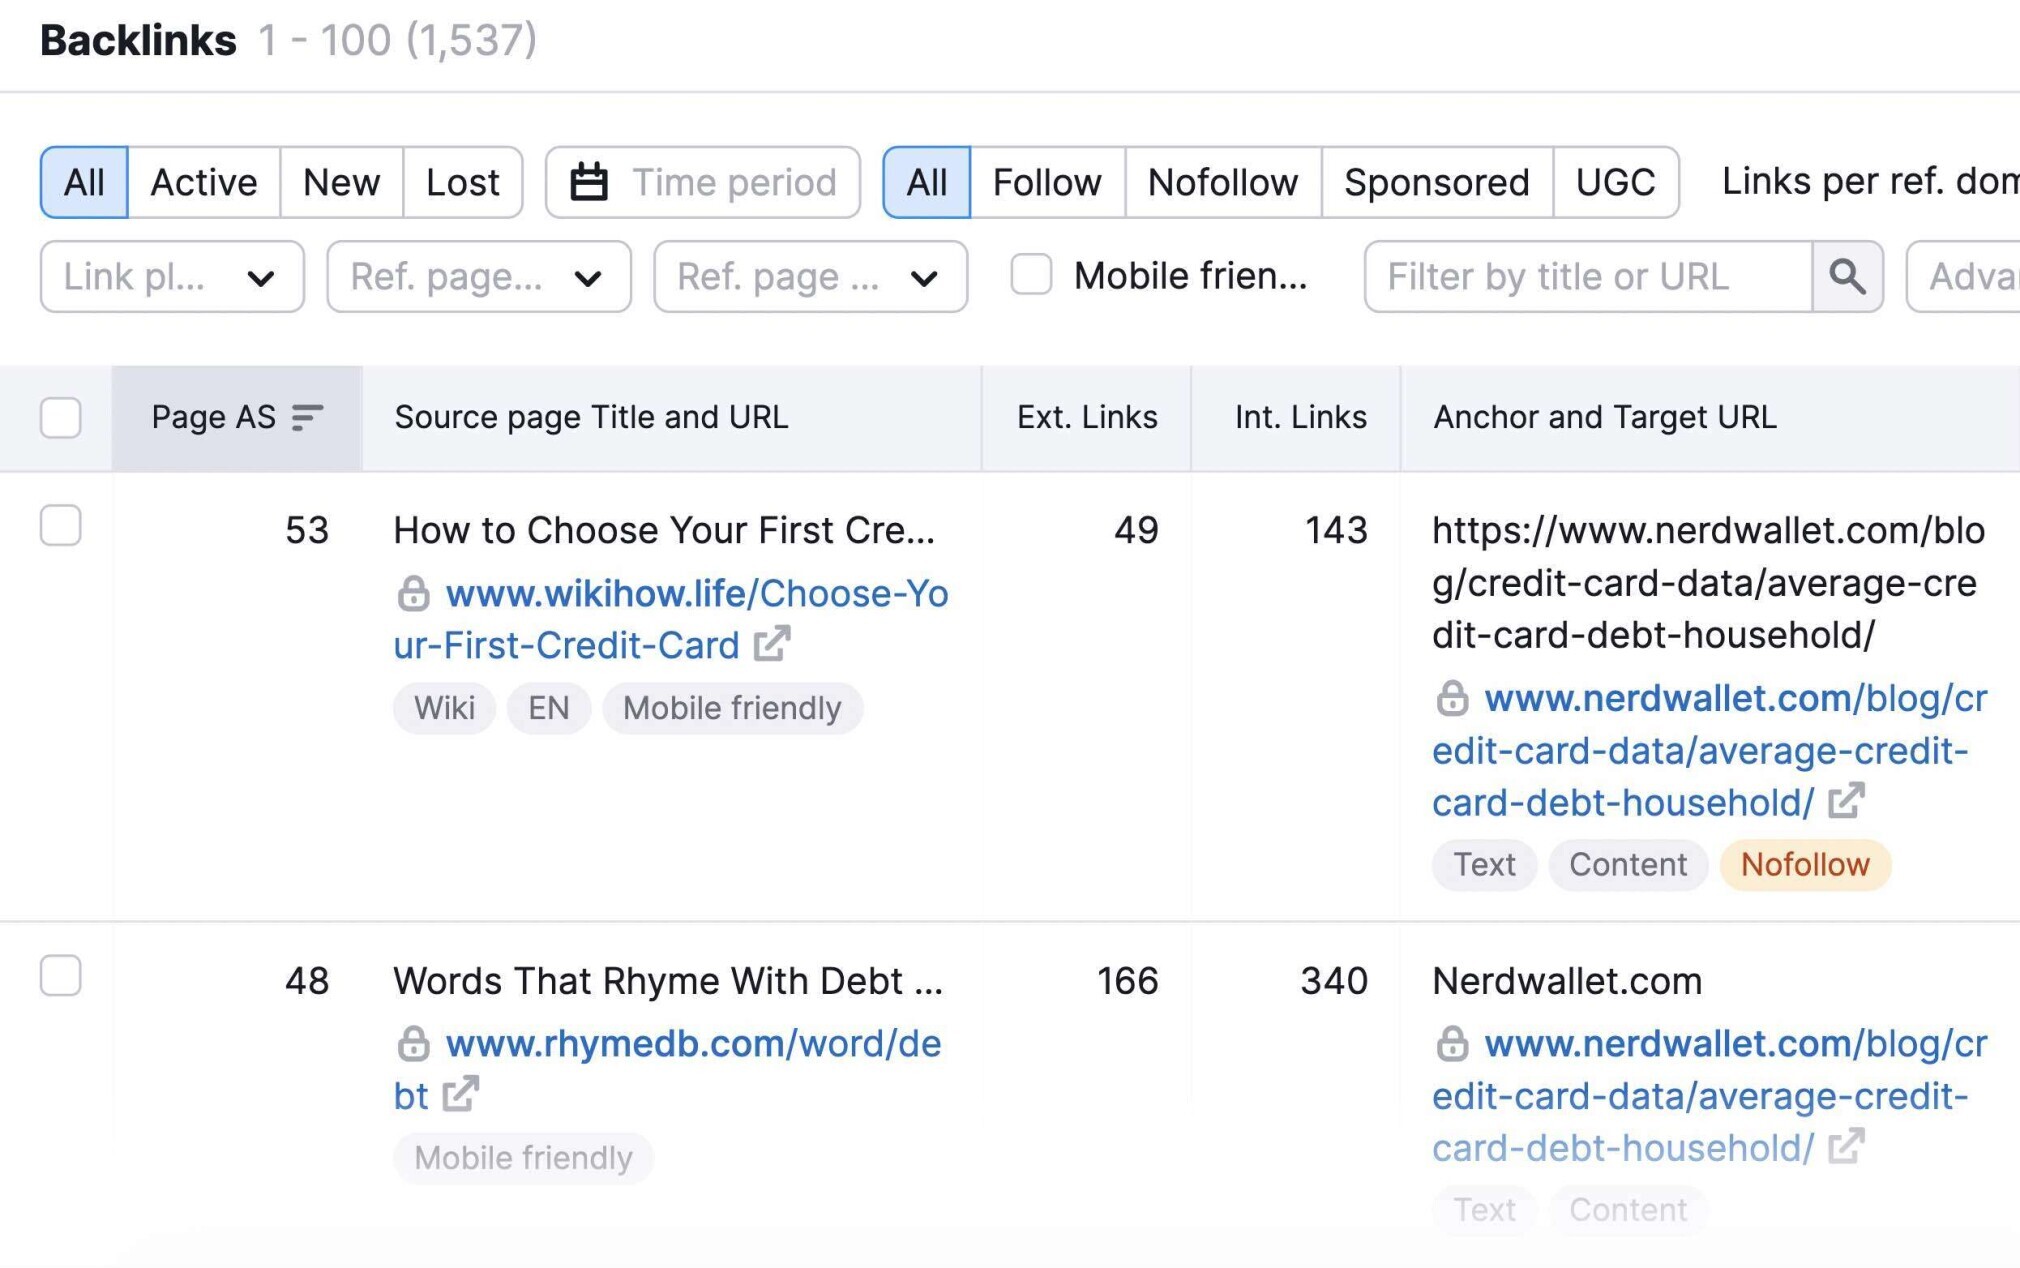
Task: Toggle the Mobile friendly checkbox filter
Action: point(1031,275)
